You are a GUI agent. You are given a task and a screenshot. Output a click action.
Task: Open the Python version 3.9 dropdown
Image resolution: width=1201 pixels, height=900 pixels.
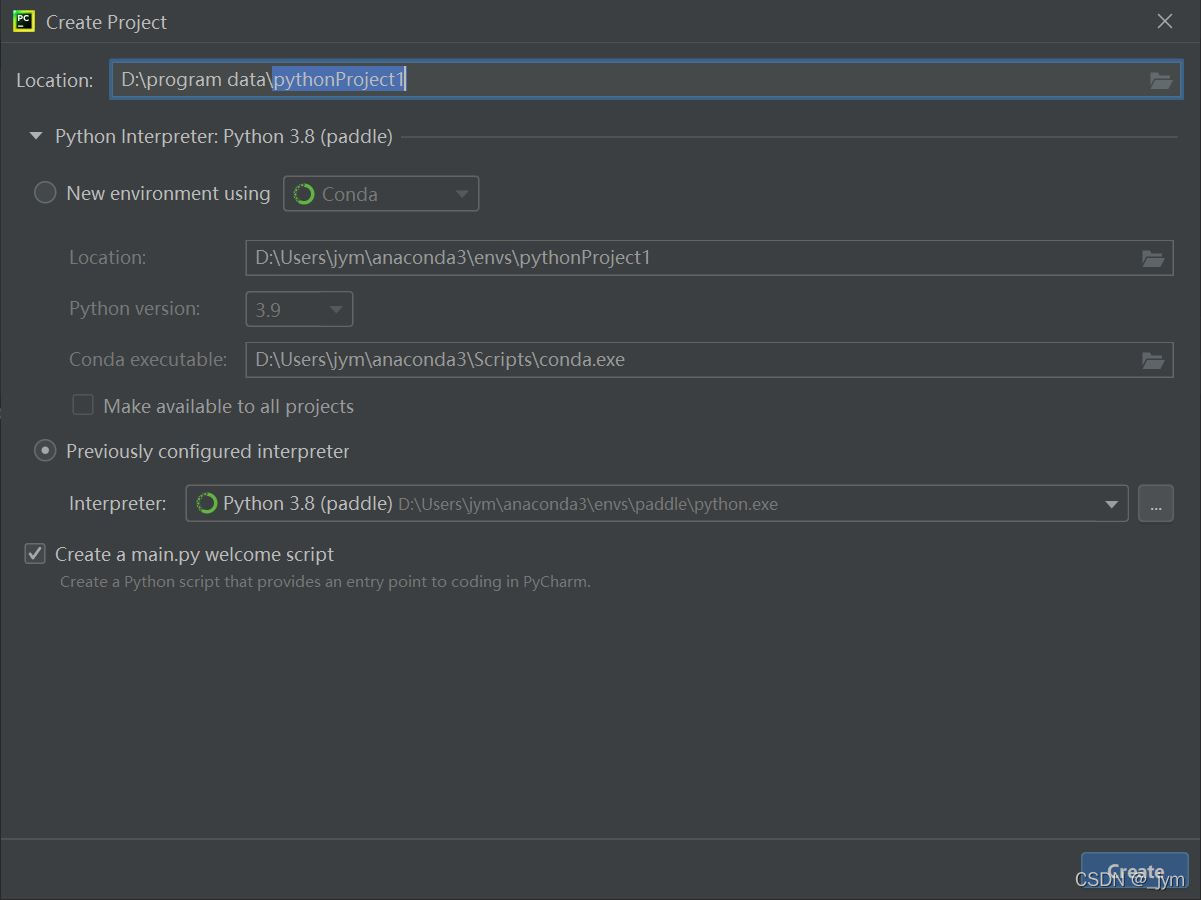point(299,309)
